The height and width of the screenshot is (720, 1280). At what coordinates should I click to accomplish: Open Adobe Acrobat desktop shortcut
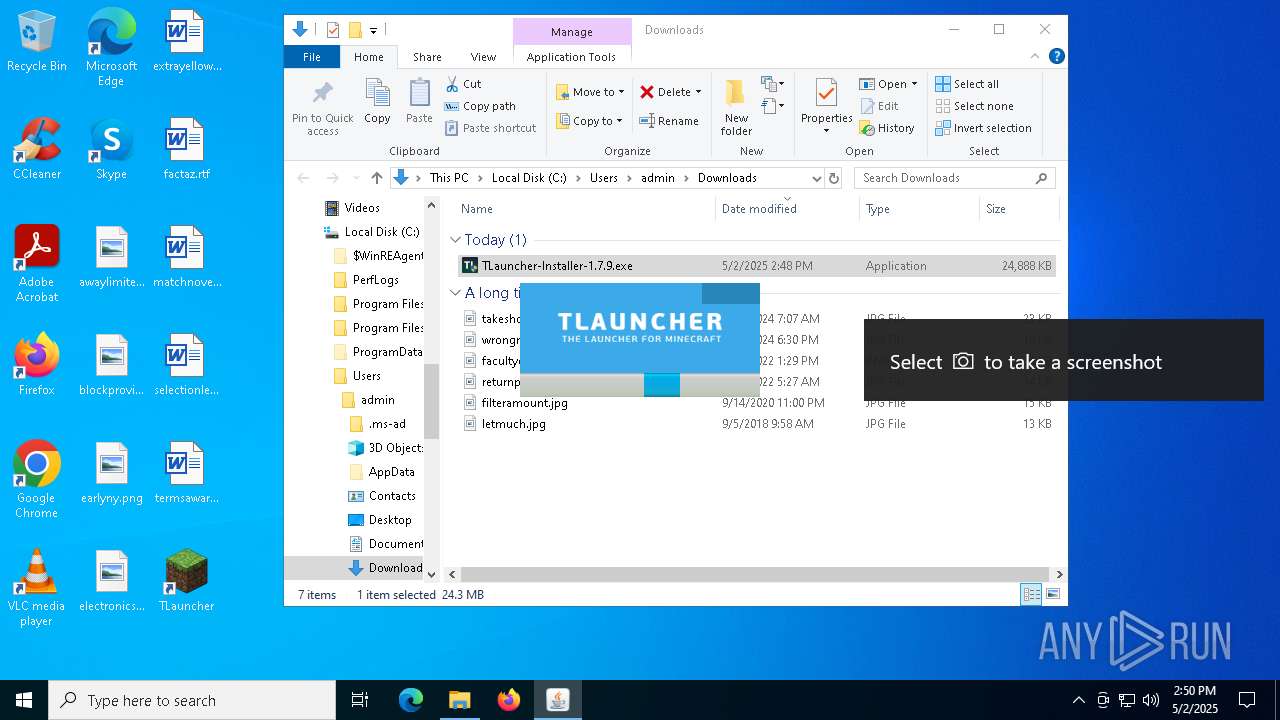pos(37,264)
